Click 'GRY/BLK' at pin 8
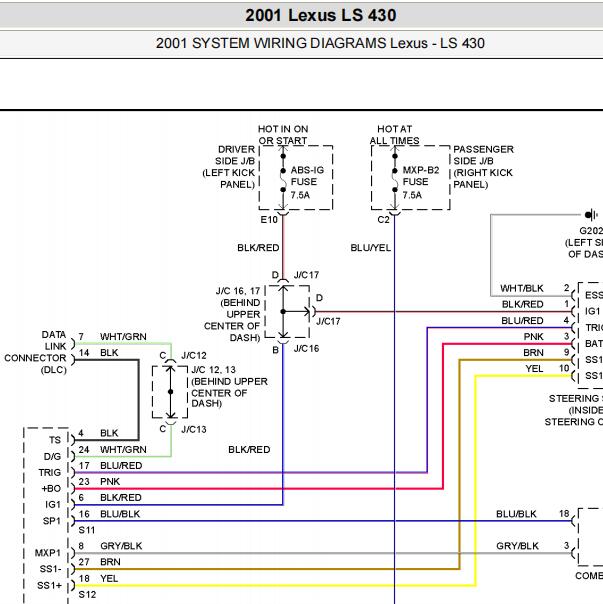The image size is (603, 604). tap(121, 546)
